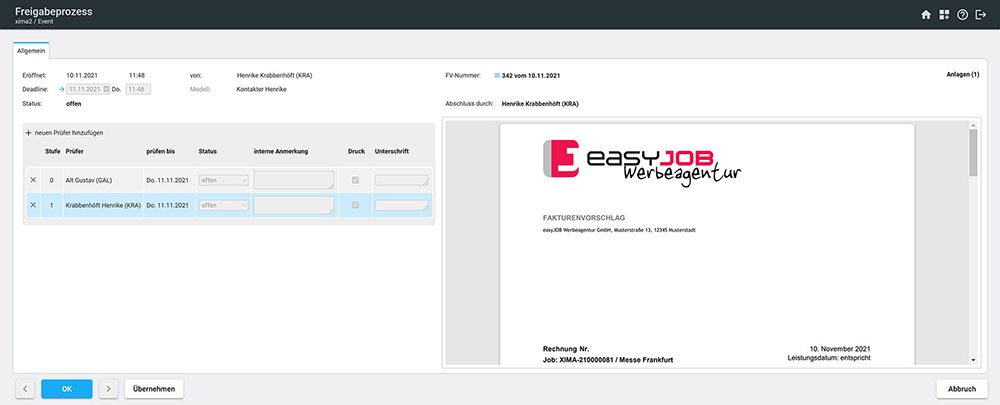Viewport: 1000px width, 405px height.
Task: Open status dropdown for Alt Gustav
Action: [223, 180]
